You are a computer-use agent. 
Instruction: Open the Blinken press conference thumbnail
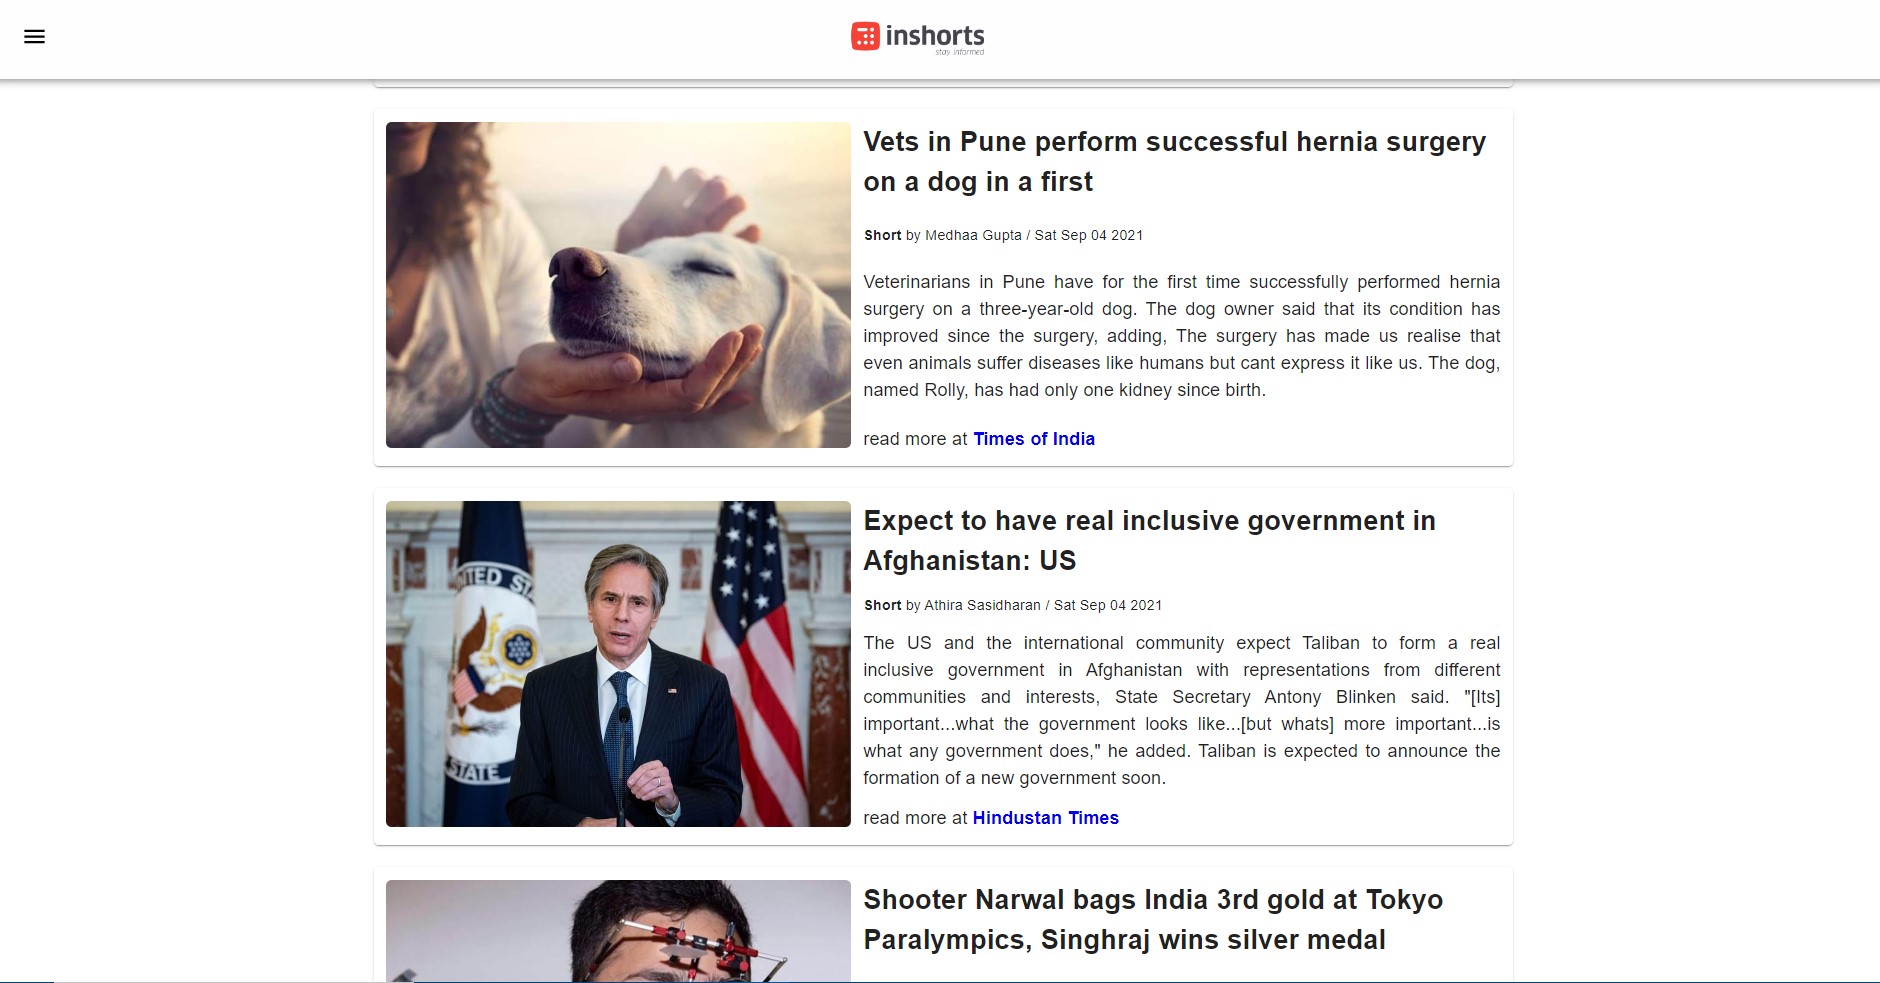click(618, 664)
